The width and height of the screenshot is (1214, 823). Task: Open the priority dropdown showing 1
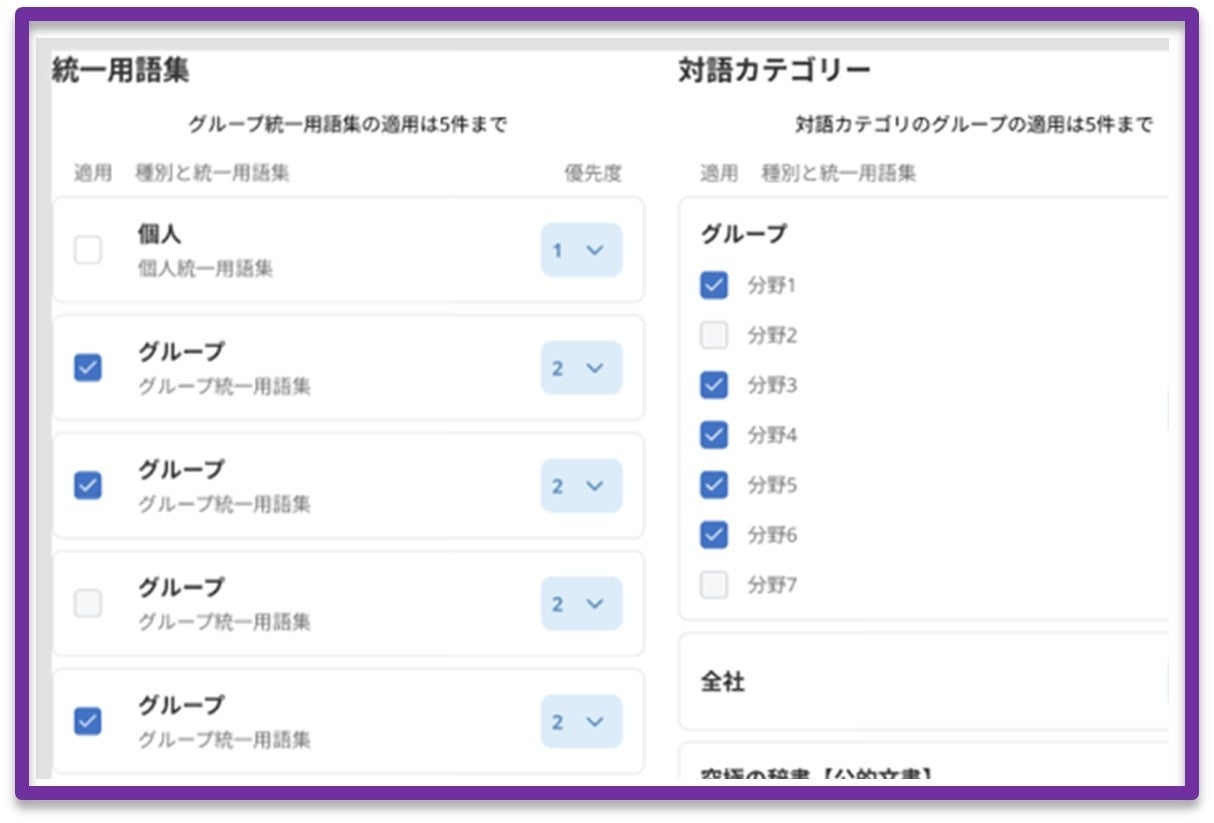581,250
